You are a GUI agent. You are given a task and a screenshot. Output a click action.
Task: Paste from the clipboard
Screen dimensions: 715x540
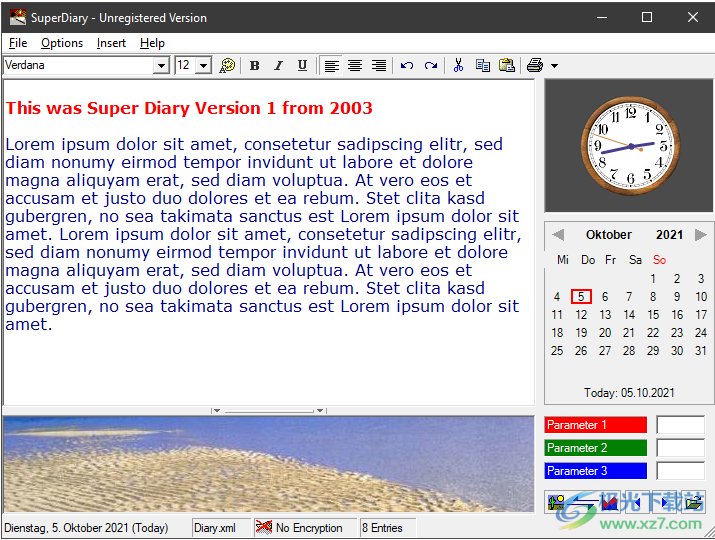click(507, 66)
